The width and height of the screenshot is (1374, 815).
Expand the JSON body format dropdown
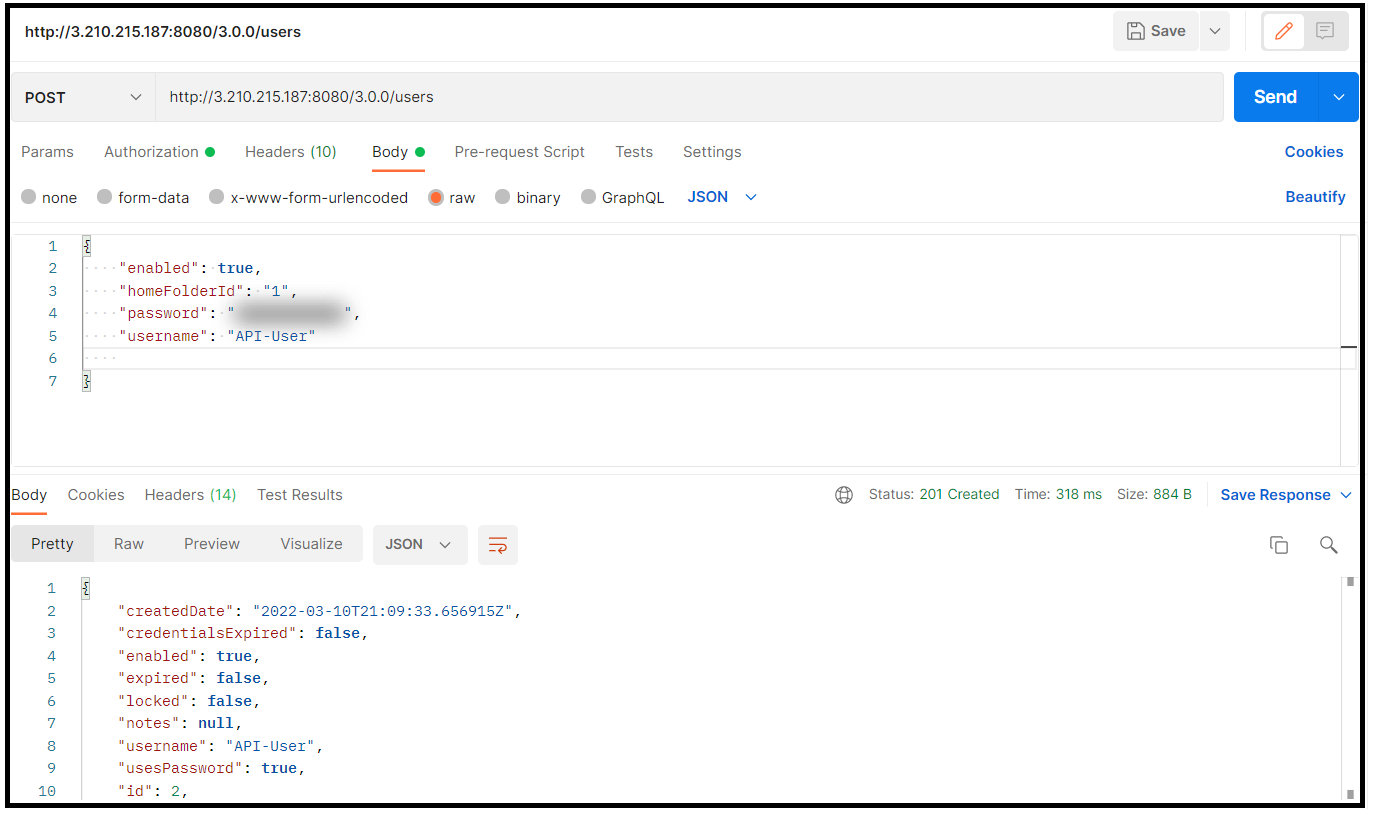722,197
